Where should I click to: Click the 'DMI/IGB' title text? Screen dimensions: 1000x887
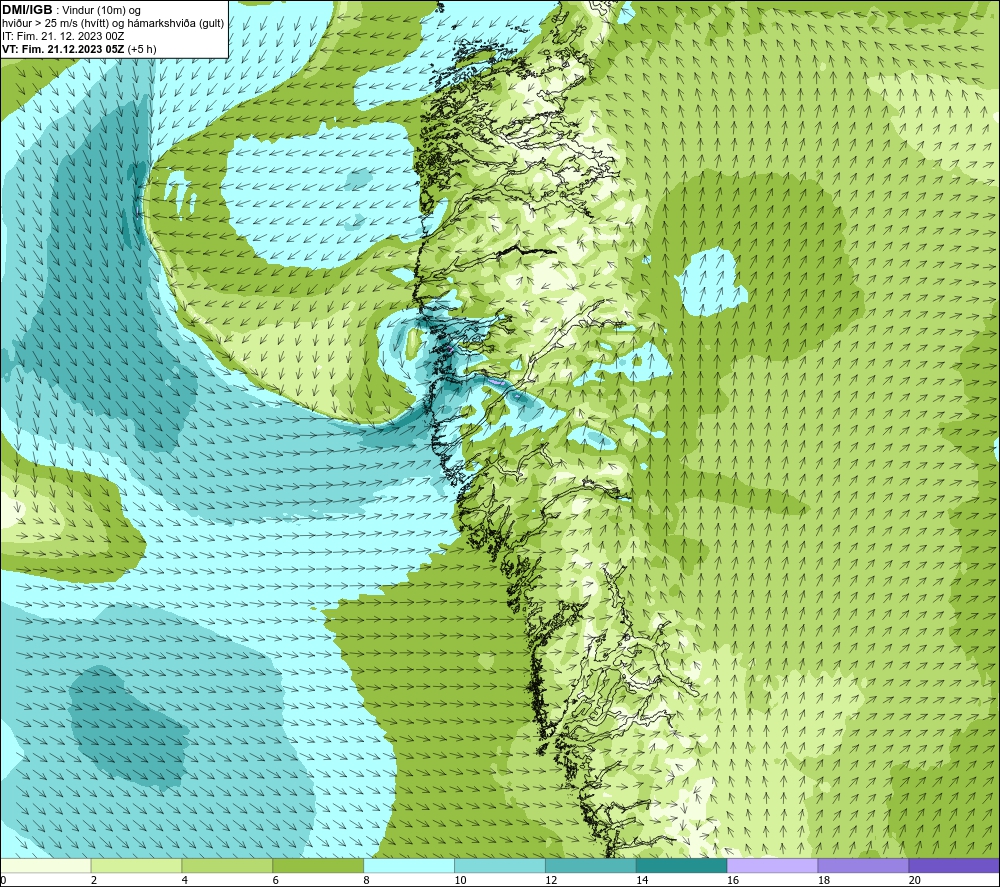pos(27,10)
